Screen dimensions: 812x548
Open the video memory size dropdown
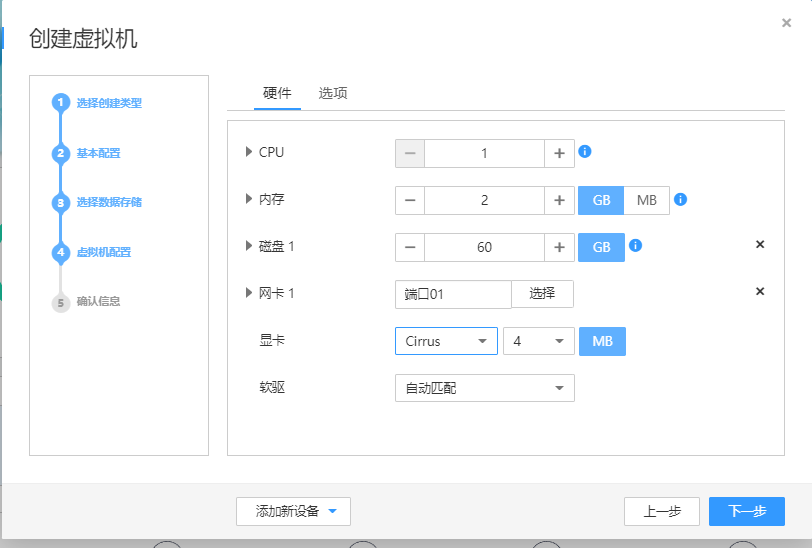(x=539, y=341)
